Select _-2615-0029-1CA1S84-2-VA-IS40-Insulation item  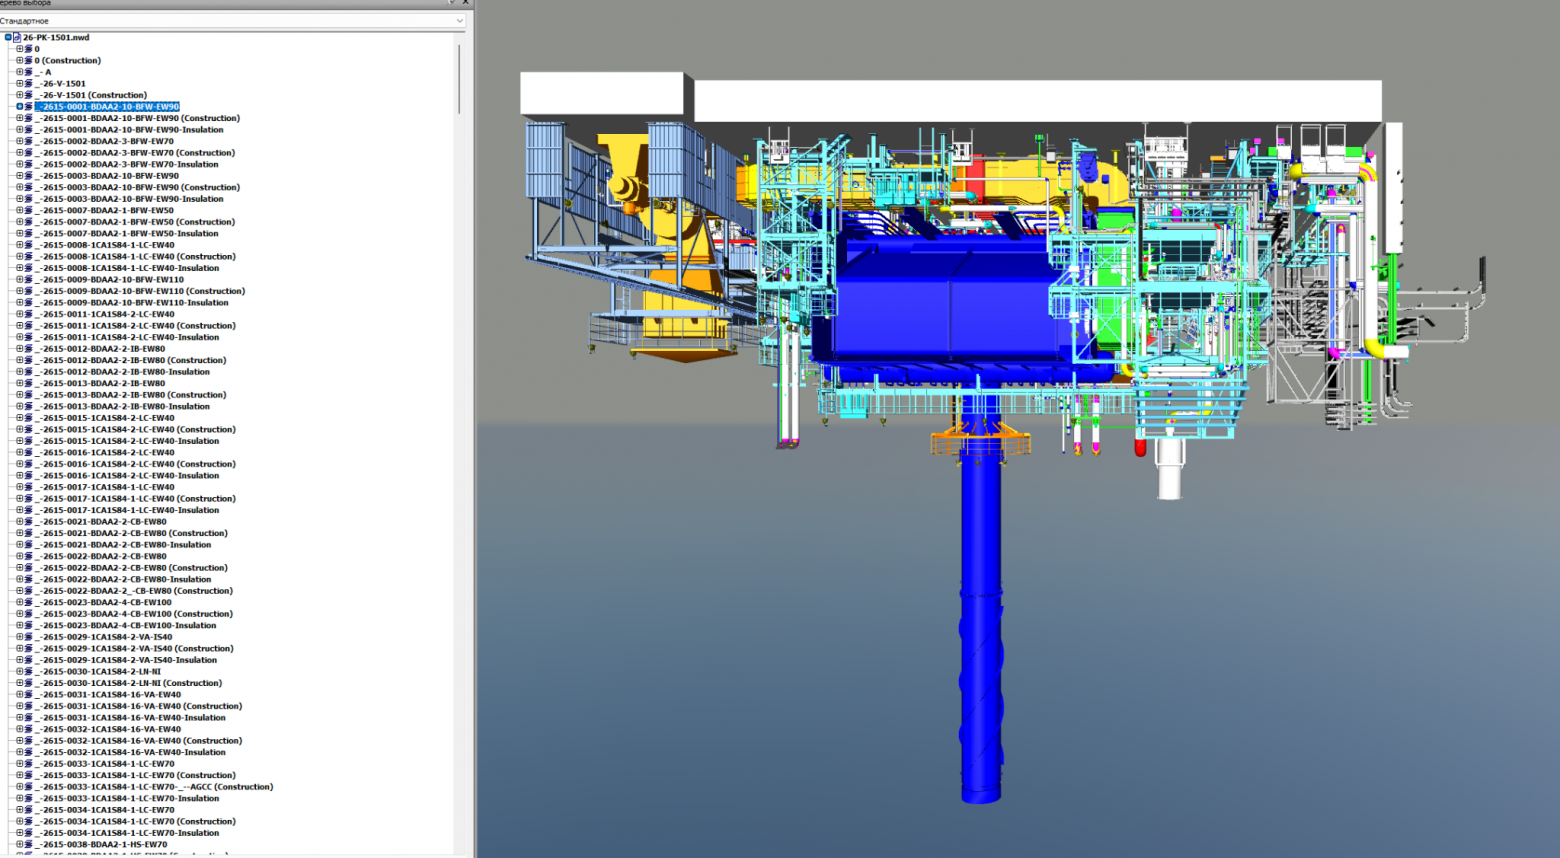tap(127, 660)
